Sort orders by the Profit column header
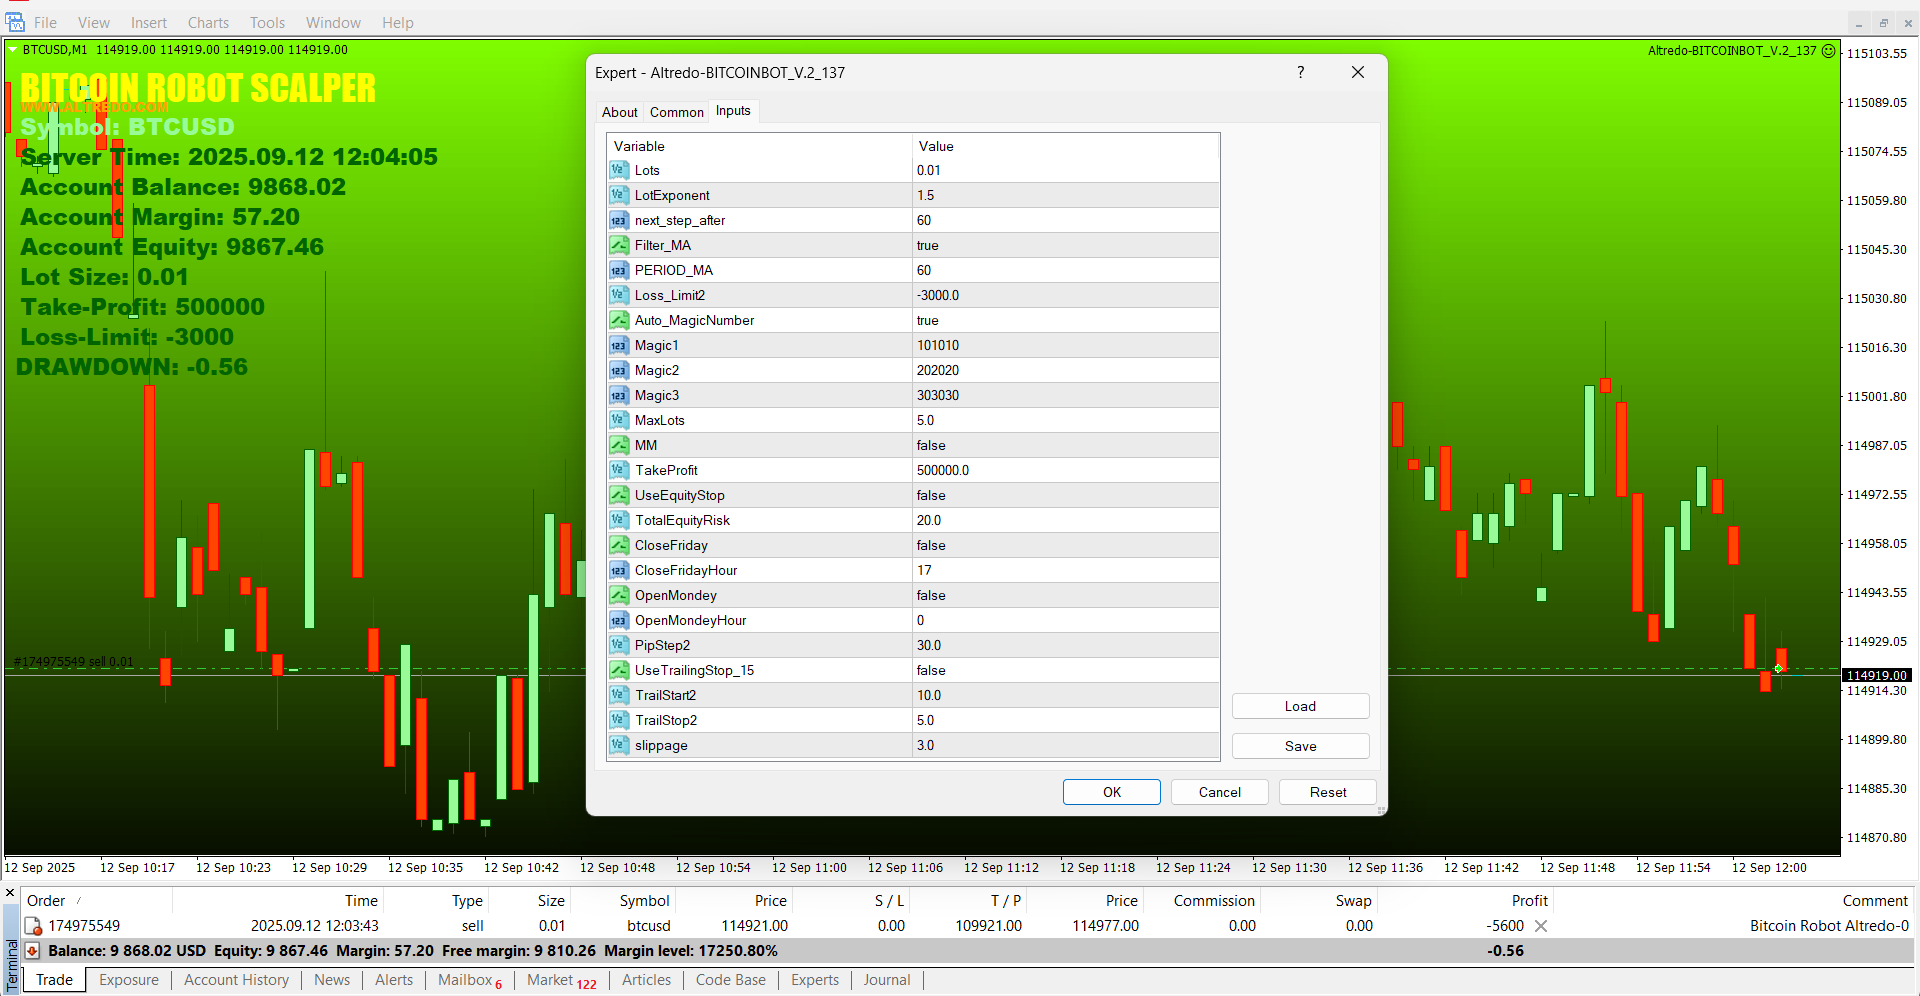 click(x=1529, y=900)
